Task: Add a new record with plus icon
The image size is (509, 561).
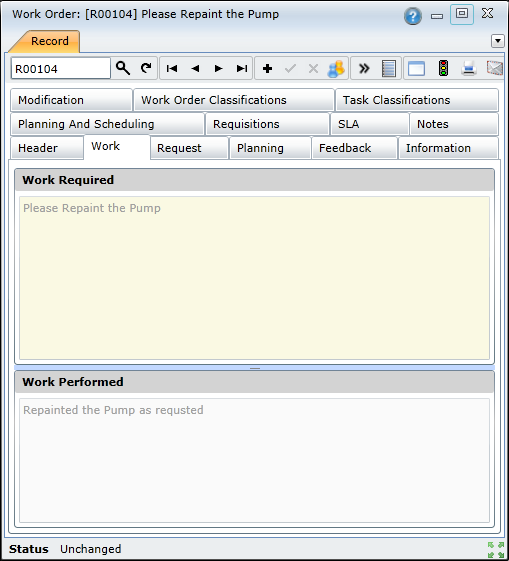Action: tap(268, 68)
